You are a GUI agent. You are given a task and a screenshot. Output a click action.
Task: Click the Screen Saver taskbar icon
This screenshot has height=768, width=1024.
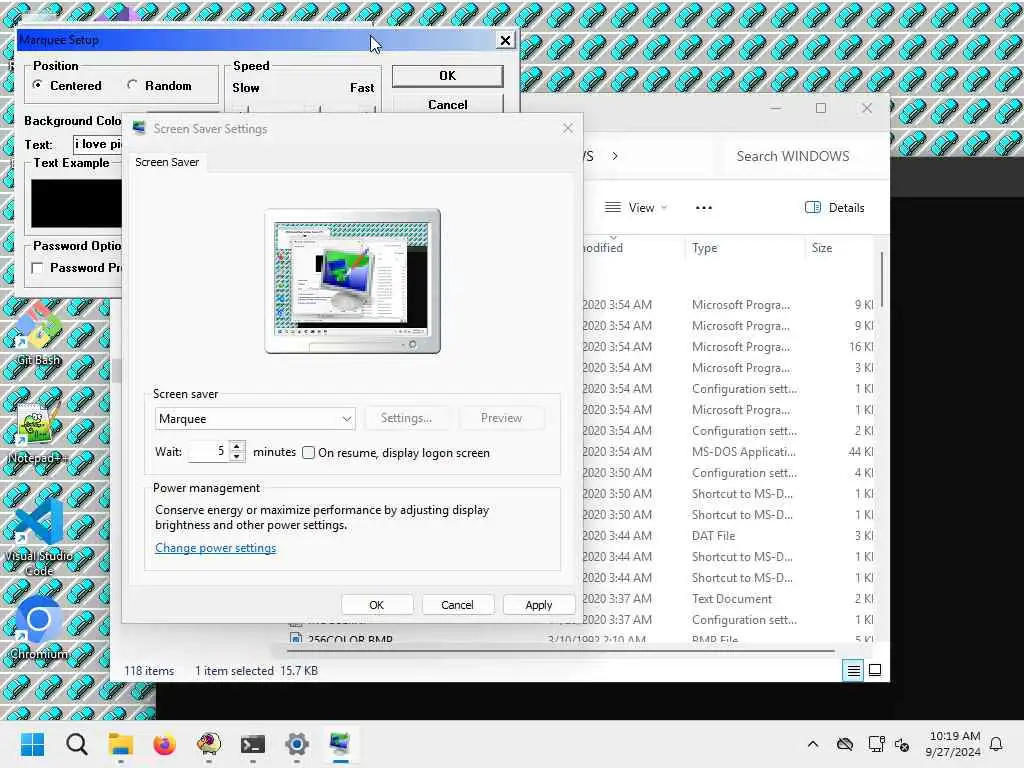[340, 744]
